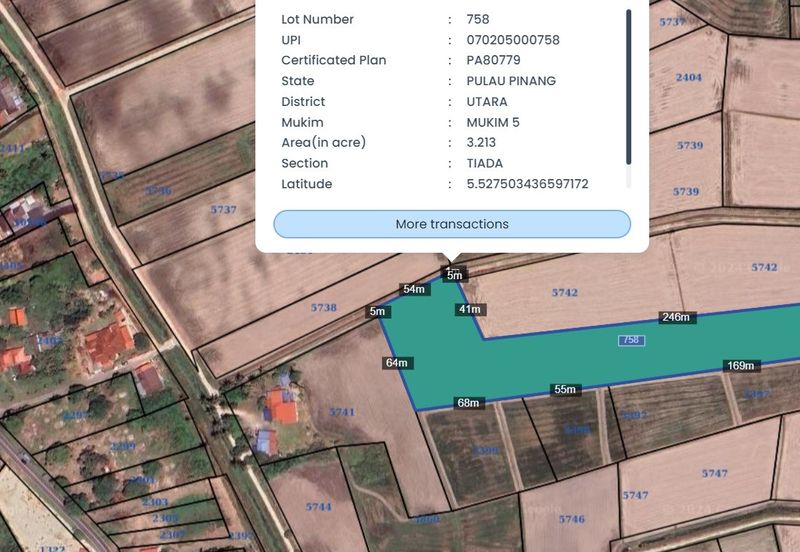800x552 pixels.
Task: Click the 246m boundary measurement label
Action: click(675, 317)
